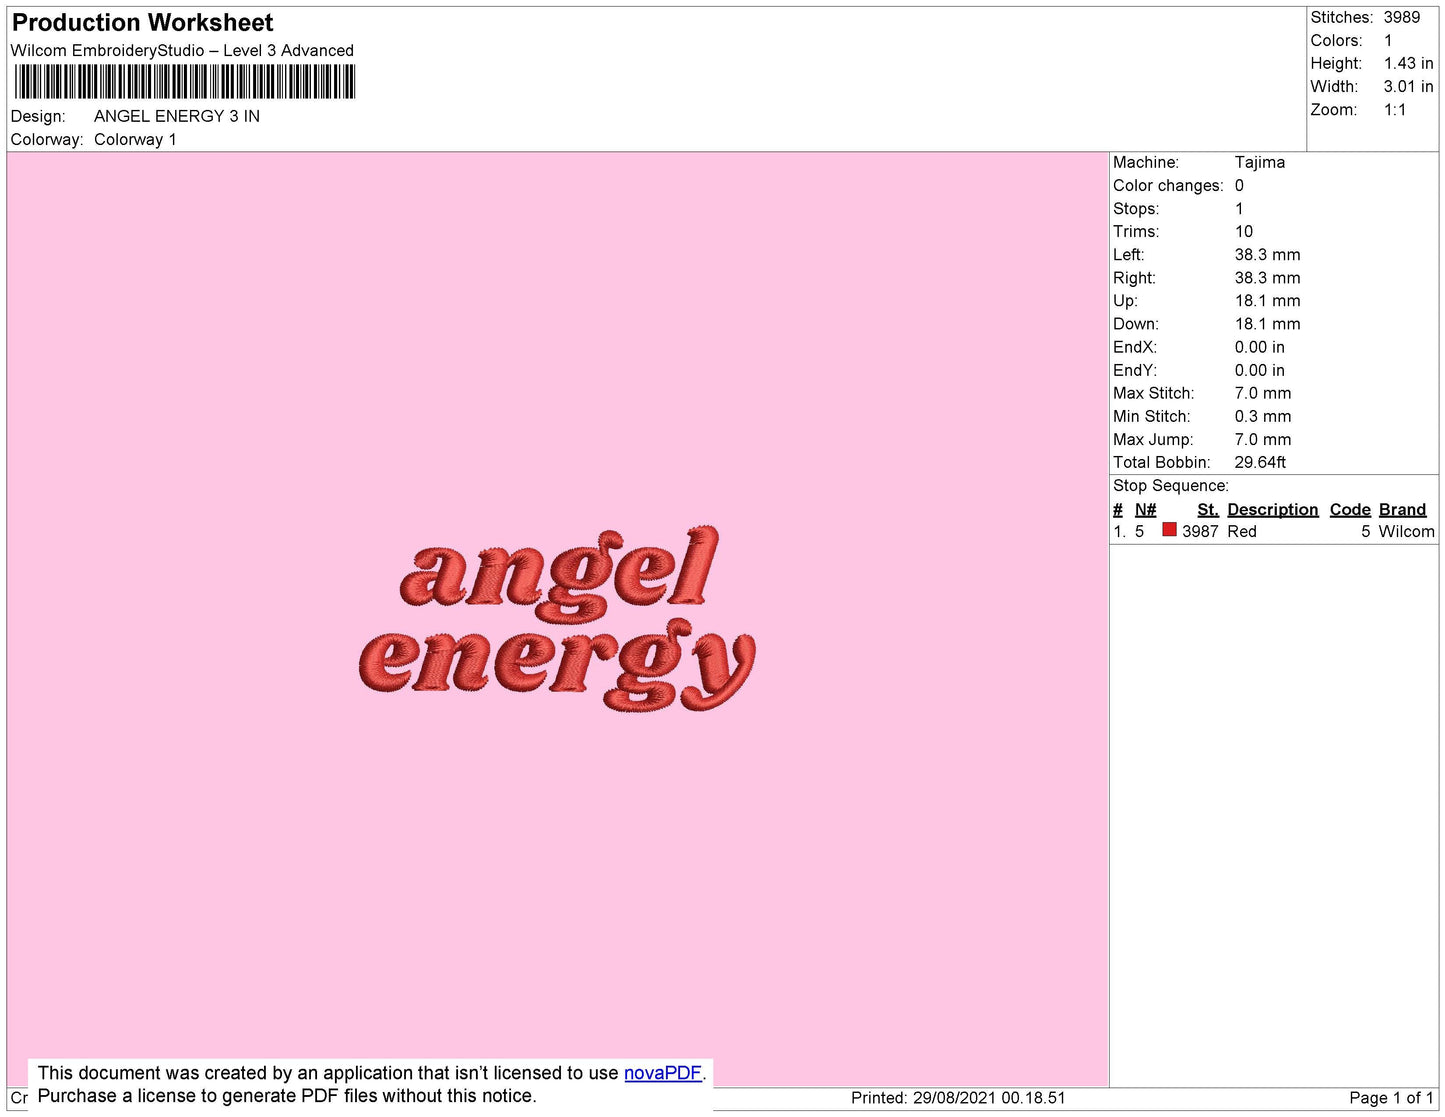This screenshot has width=1445, height=1117.
Task: Click the Trims value 10
Action: click(x=1244, y=232)
